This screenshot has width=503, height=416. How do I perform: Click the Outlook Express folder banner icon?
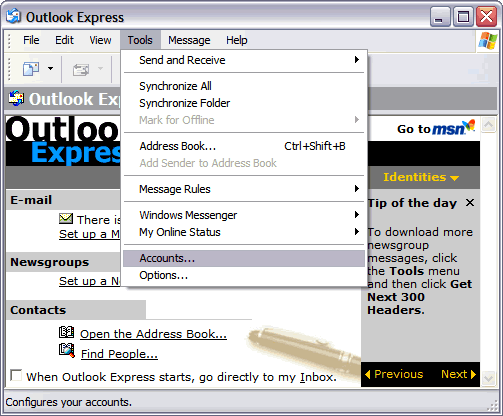point(16,99)
